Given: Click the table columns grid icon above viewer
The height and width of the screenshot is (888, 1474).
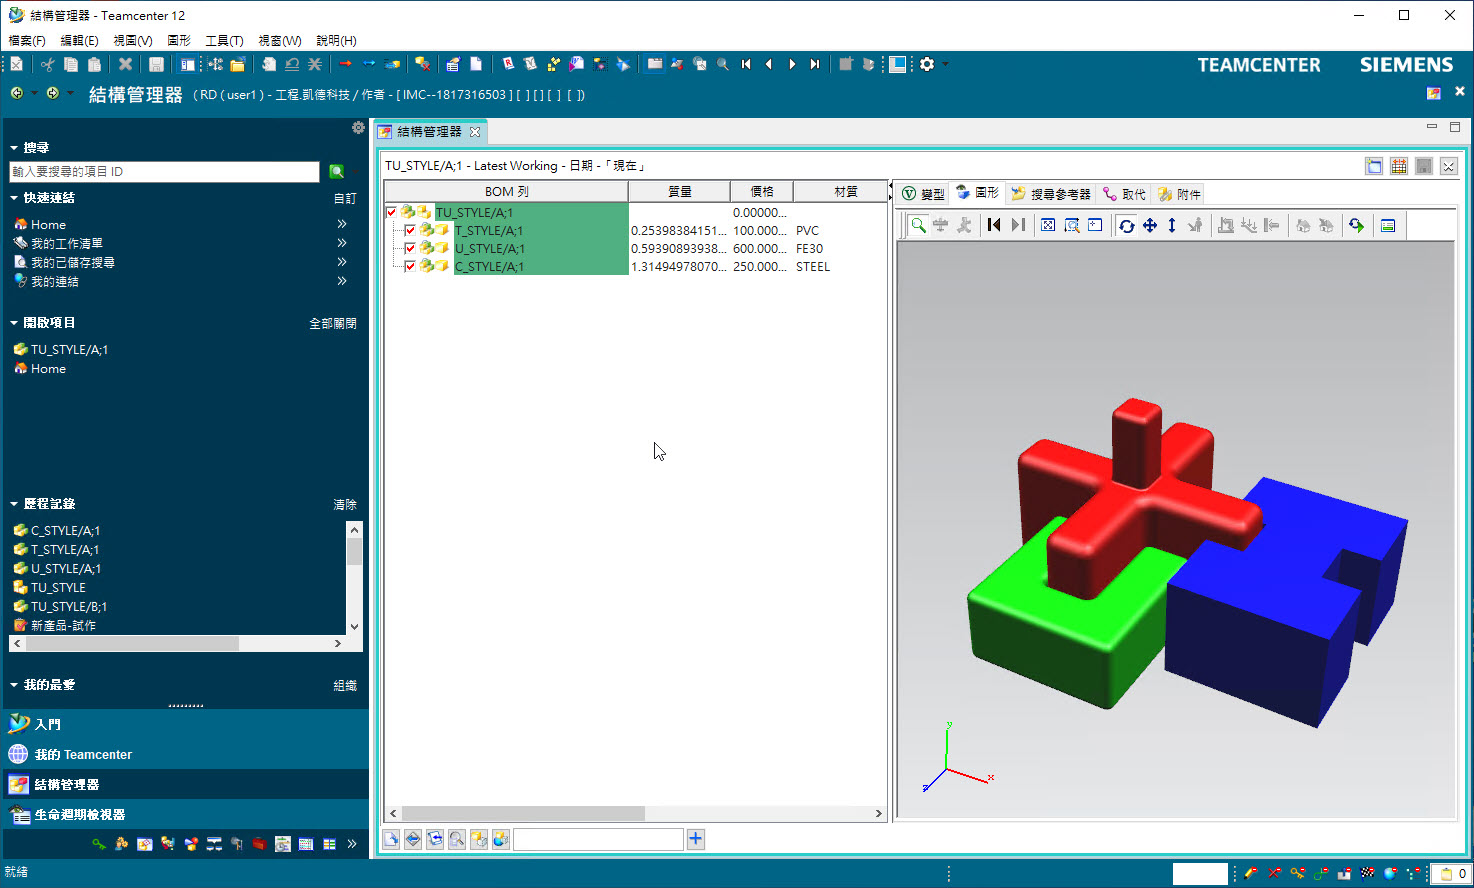Looking at the screenshot, I should click(1399, 166).
